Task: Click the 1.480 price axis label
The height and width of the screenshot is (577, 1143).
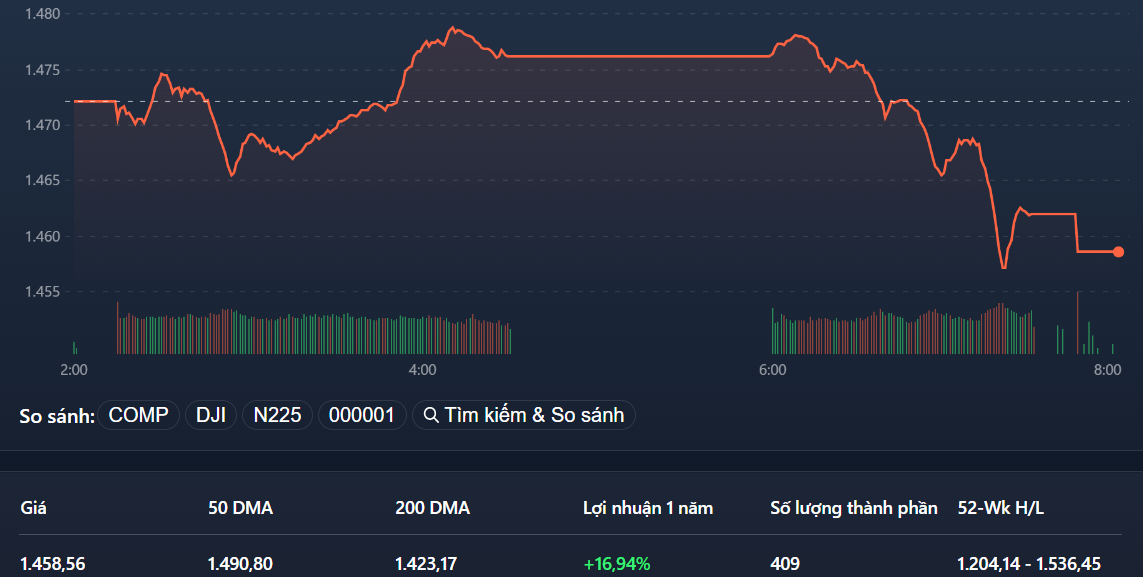Action: click(x=43, y=14)
